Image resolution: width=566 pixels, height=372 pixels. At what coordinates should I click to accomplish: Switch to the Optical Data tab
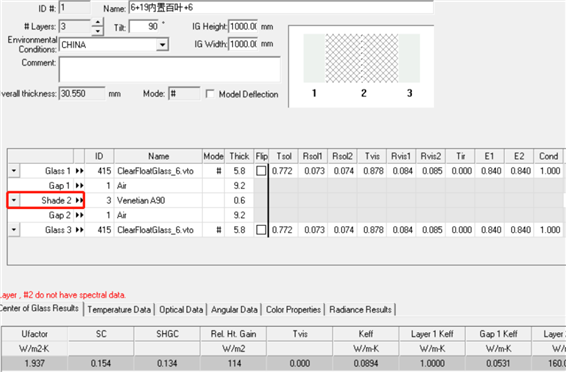tap(181, 310)
